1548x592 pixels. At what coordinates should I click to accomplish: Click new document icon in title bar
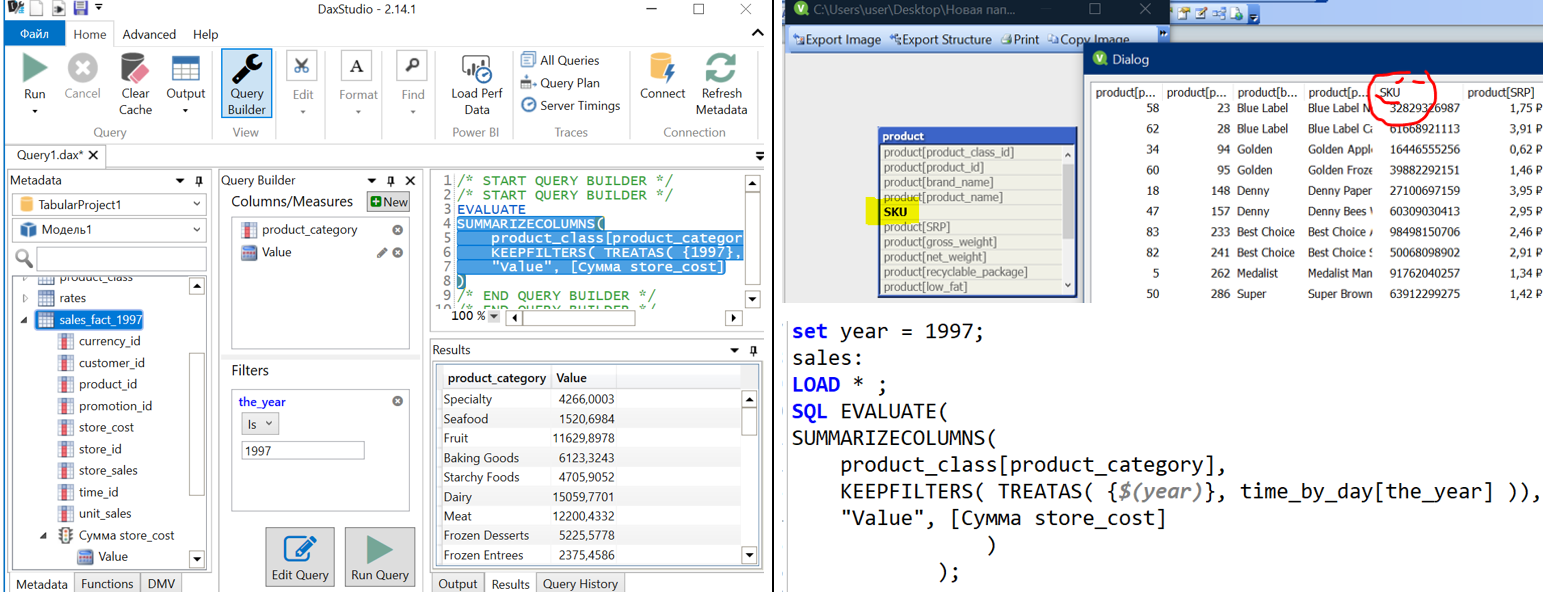[x=36, y=8]
